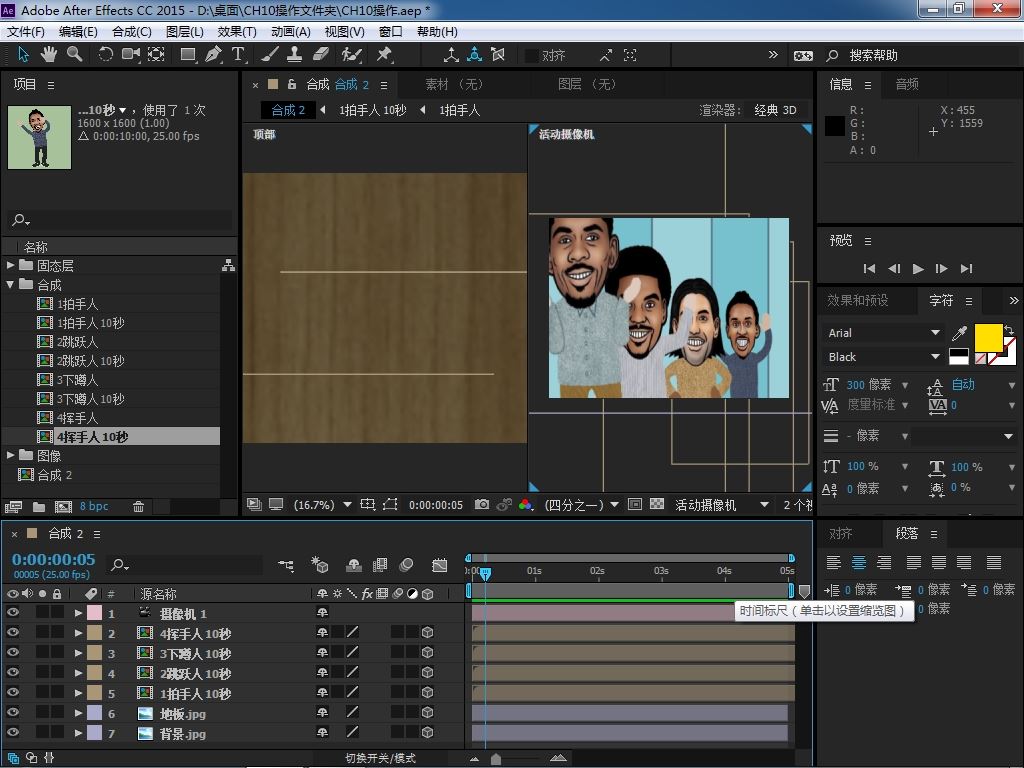Toggle 3D cube switch for 1拍手人 10秒

click(428, 692)
